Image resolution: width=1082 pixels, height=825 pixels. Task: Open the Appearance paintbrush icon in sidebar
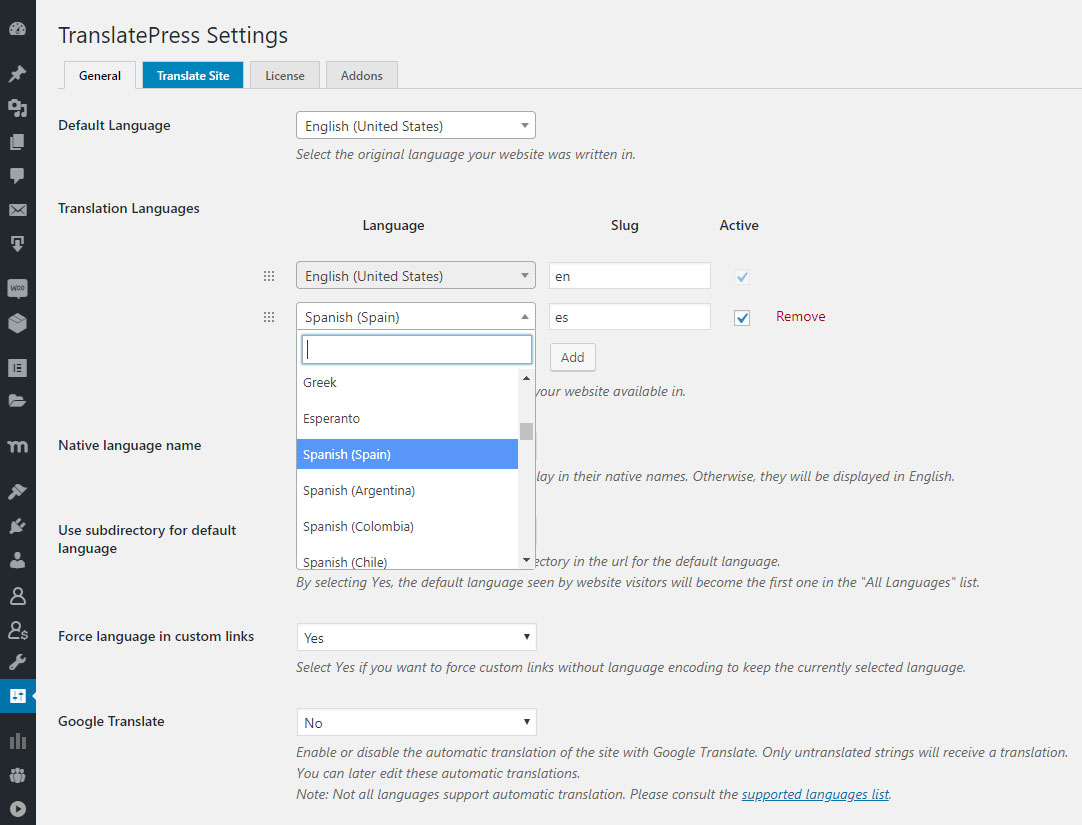point(18,490)
